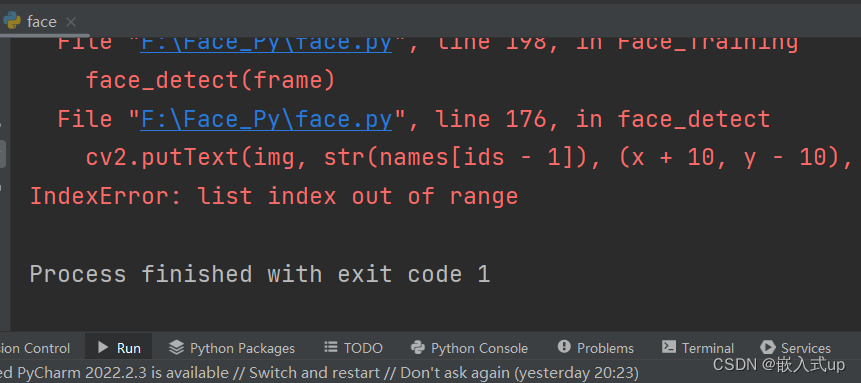Viewport: 861px width, 383px height.
Task: Click the IndexError: list index out of range line
Action: (274, 196)
